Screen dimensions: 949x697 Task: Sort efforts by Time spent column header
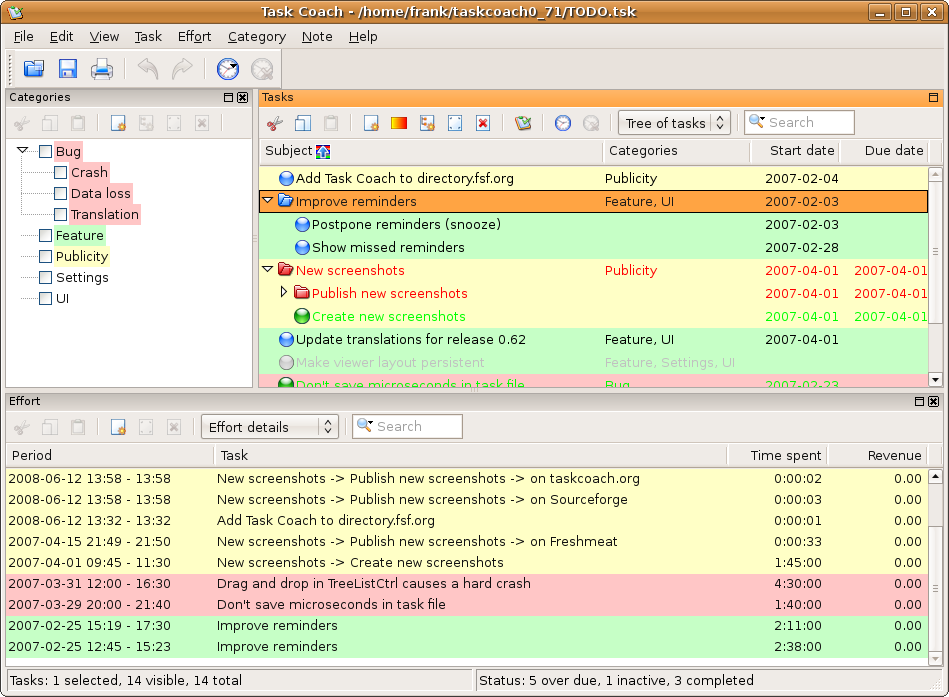pyautogui.click(x=786, y=455)
